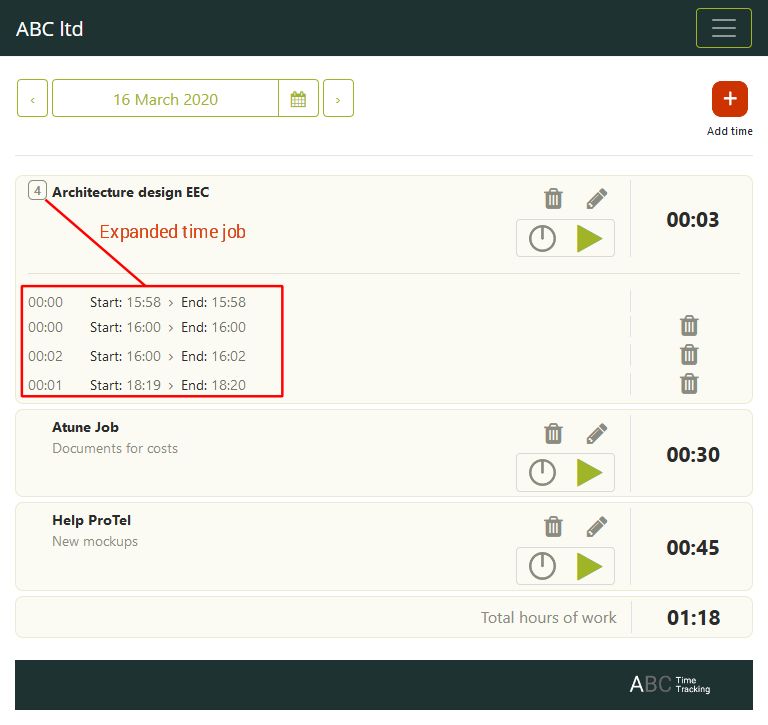768x725 pixels.
Task: Delete the 16:00 to 16:02 time entry
Action: 689,355
